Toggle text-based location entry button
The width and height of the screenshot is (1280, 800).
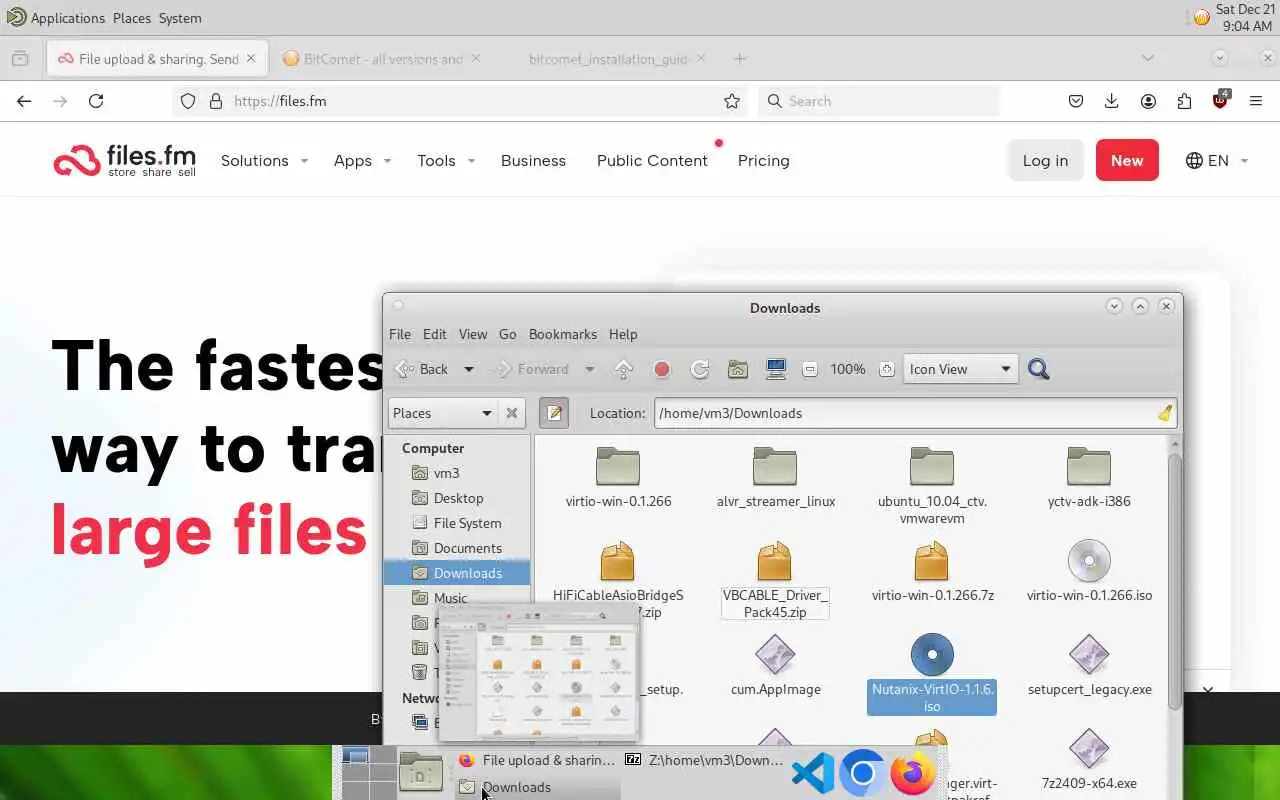[x=554, y=413]
